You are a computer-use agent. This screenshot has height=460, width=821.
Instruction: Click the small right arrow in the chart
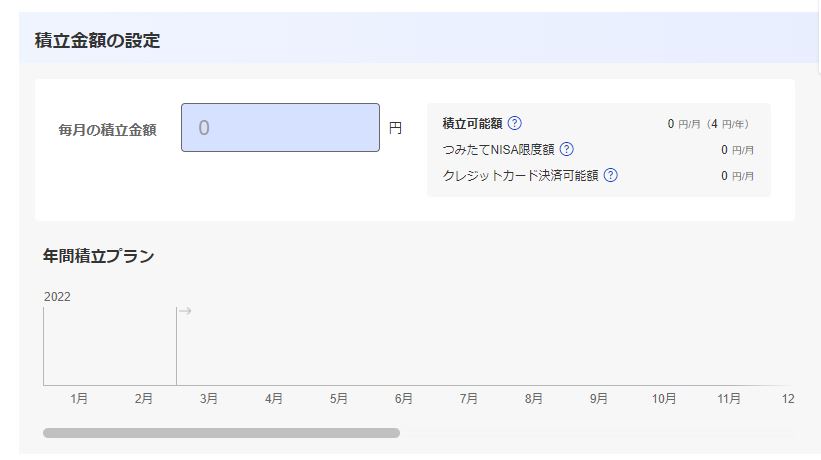coord(185,311)
